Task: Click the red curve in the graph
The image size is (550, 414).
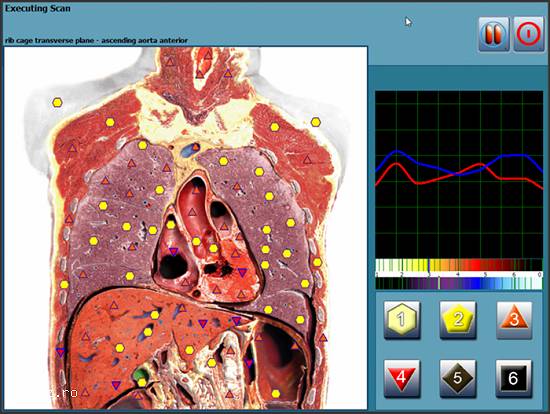Action: tap(459, 174)
